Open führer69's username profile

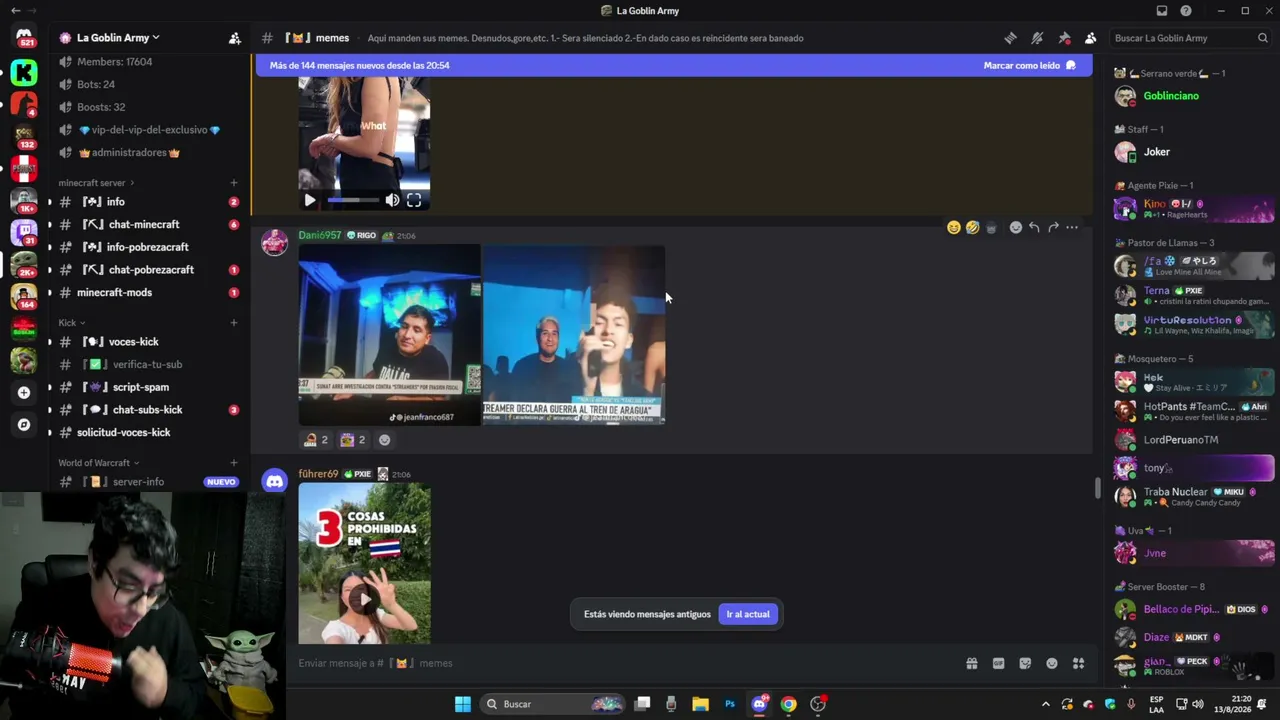(318, 474)
